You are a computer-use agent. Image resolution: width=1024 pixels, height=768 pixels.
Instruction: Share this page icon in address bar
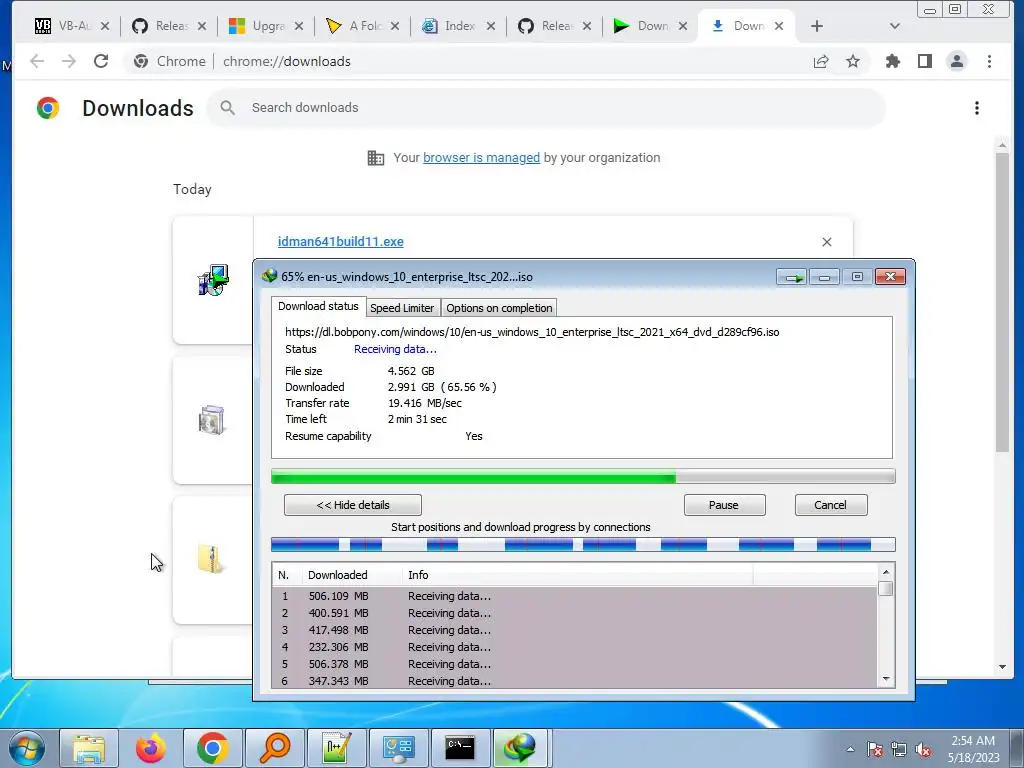821,61
